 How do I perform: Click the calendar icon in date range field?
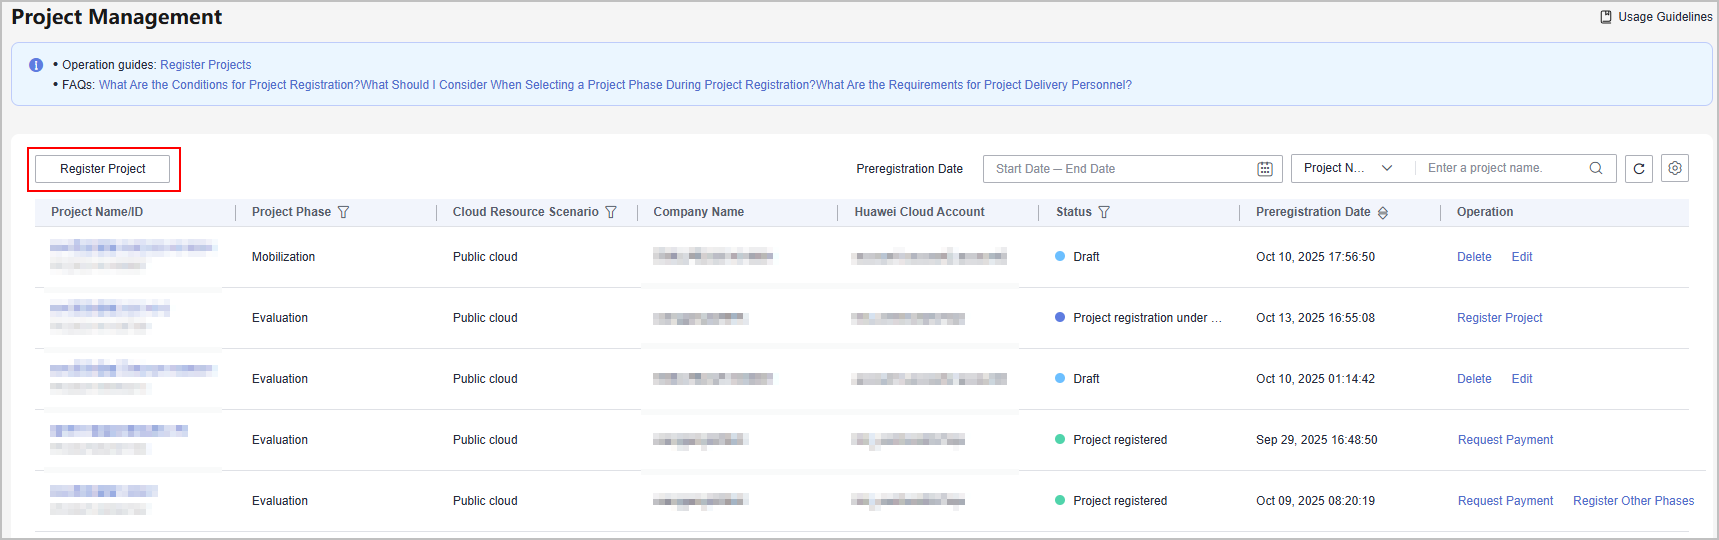[x=1264, y=169]
